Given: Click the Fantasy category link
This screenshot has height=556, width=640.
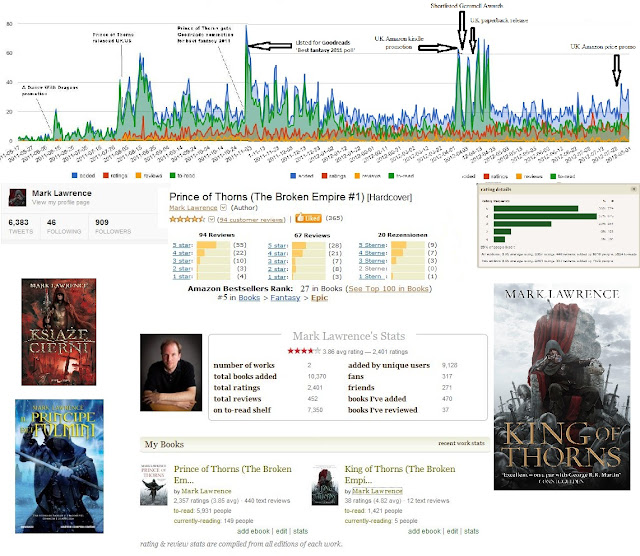Looking at the screenshot, I should point(285,298).
